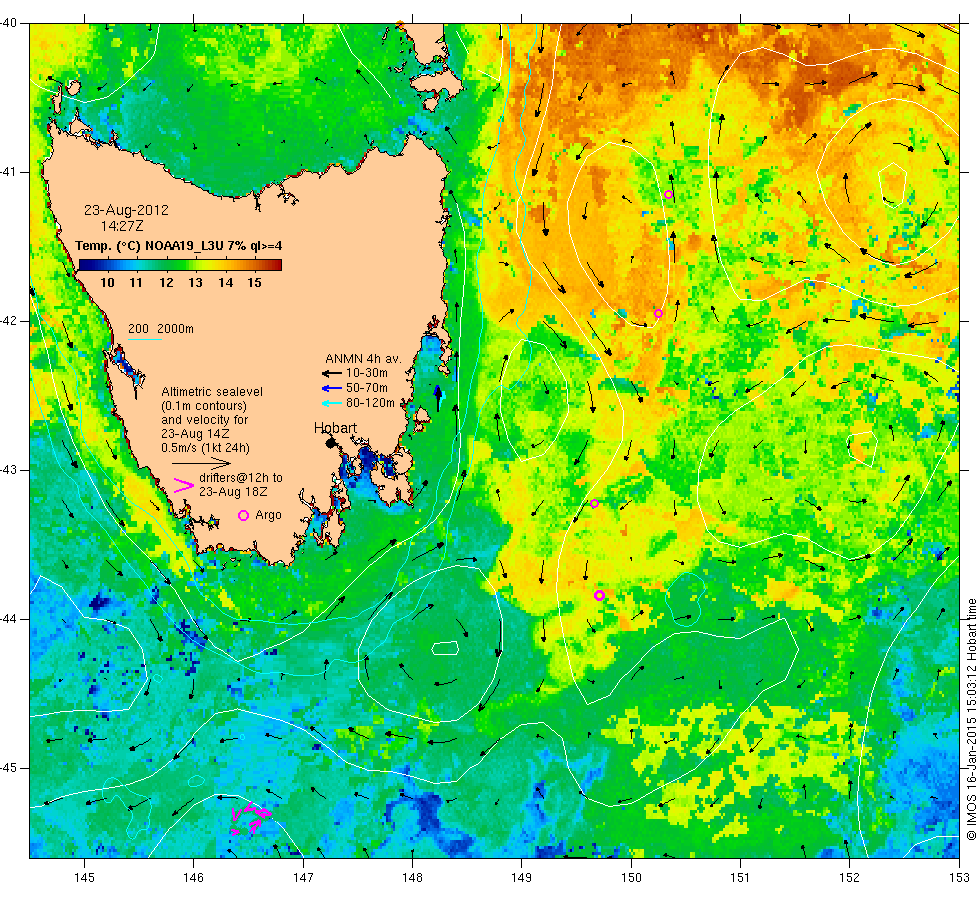
Task: Click the colorbar value 10
Action: click(x=108, y=282)
